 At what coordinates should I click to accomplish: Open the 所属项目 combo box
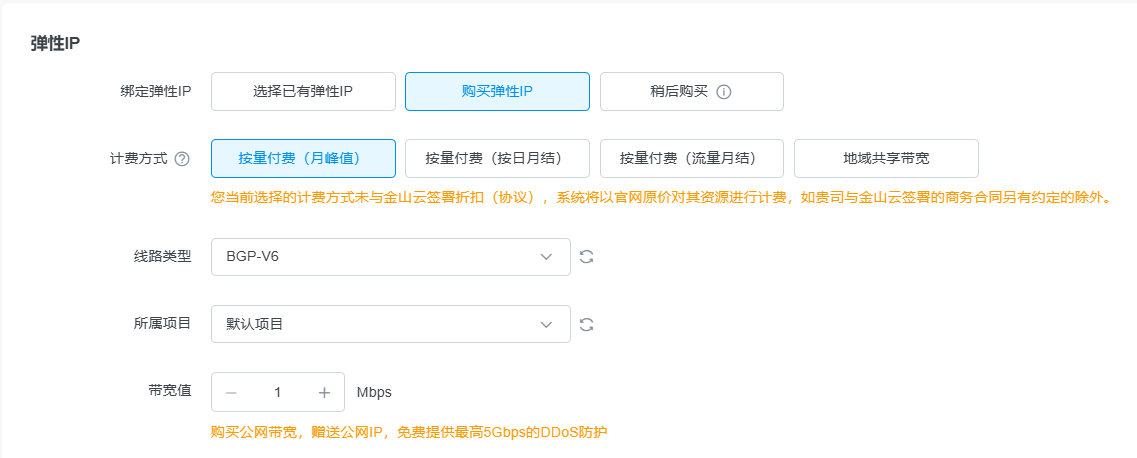coord(380,324)
